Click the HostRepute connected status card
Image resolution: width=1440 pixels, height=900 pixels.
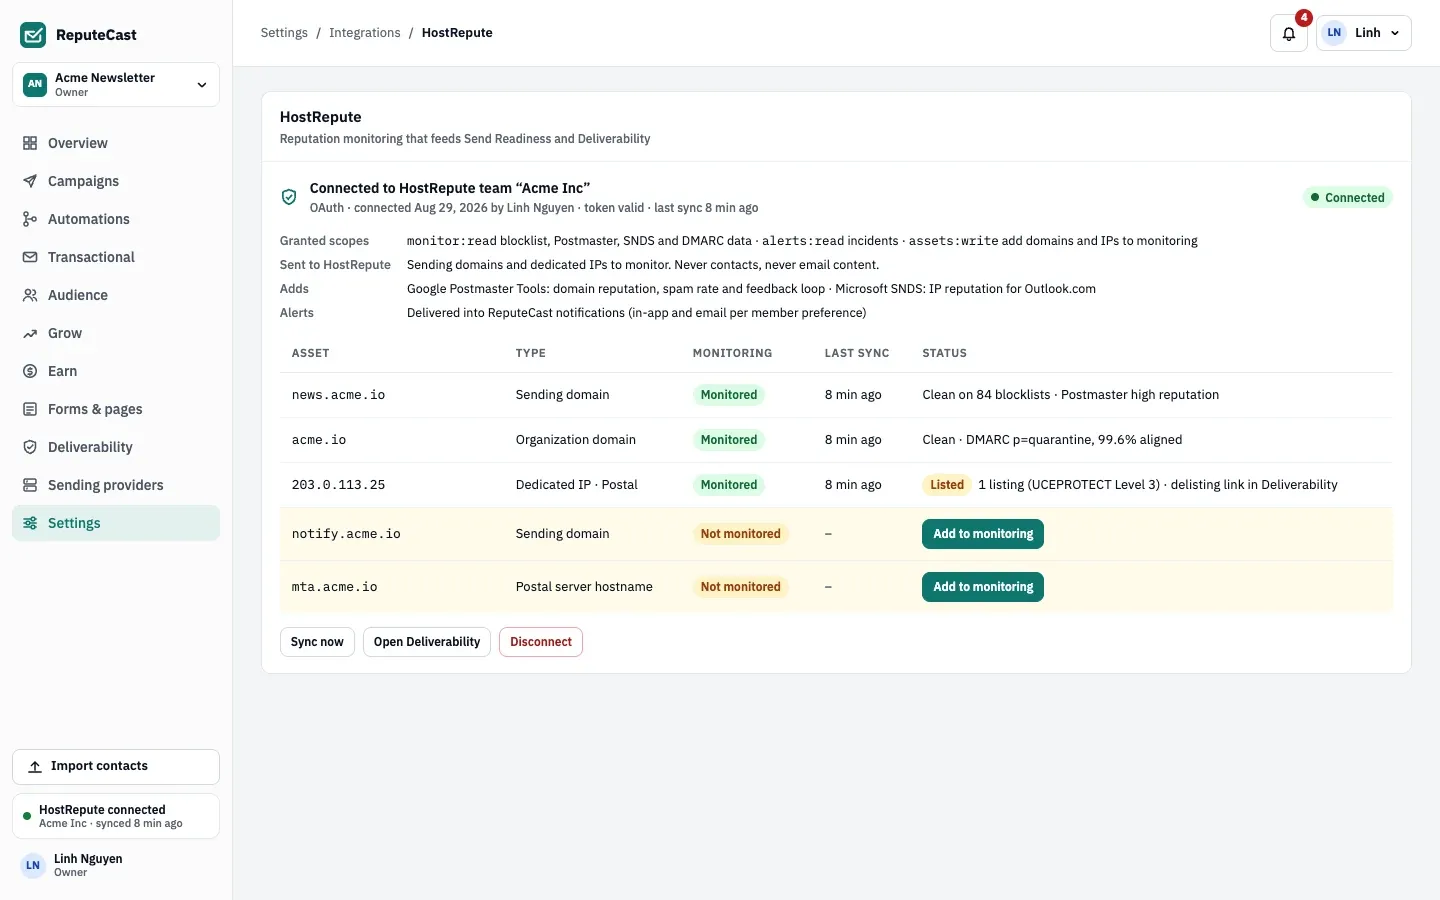point(116,816)
